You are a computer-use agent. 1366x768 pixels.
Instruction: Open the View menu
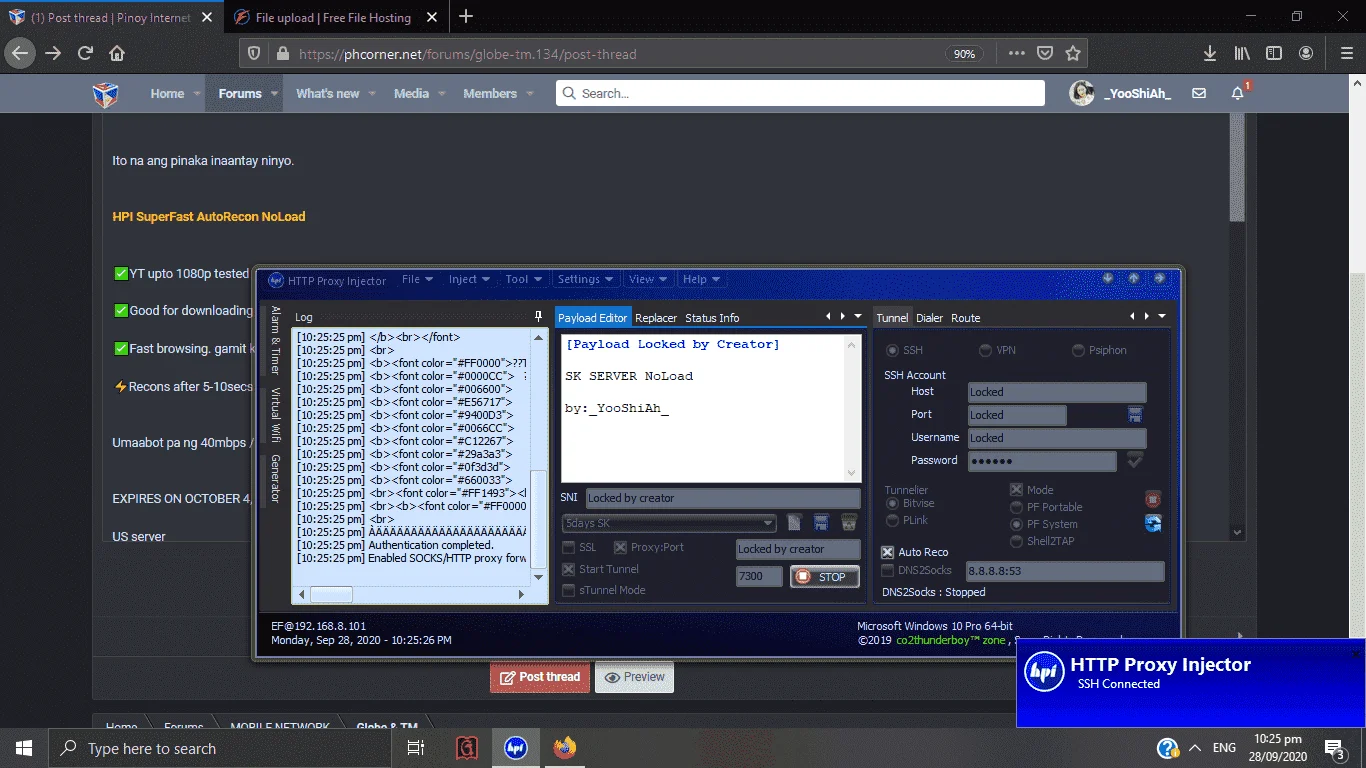click(x=648, y=280)
